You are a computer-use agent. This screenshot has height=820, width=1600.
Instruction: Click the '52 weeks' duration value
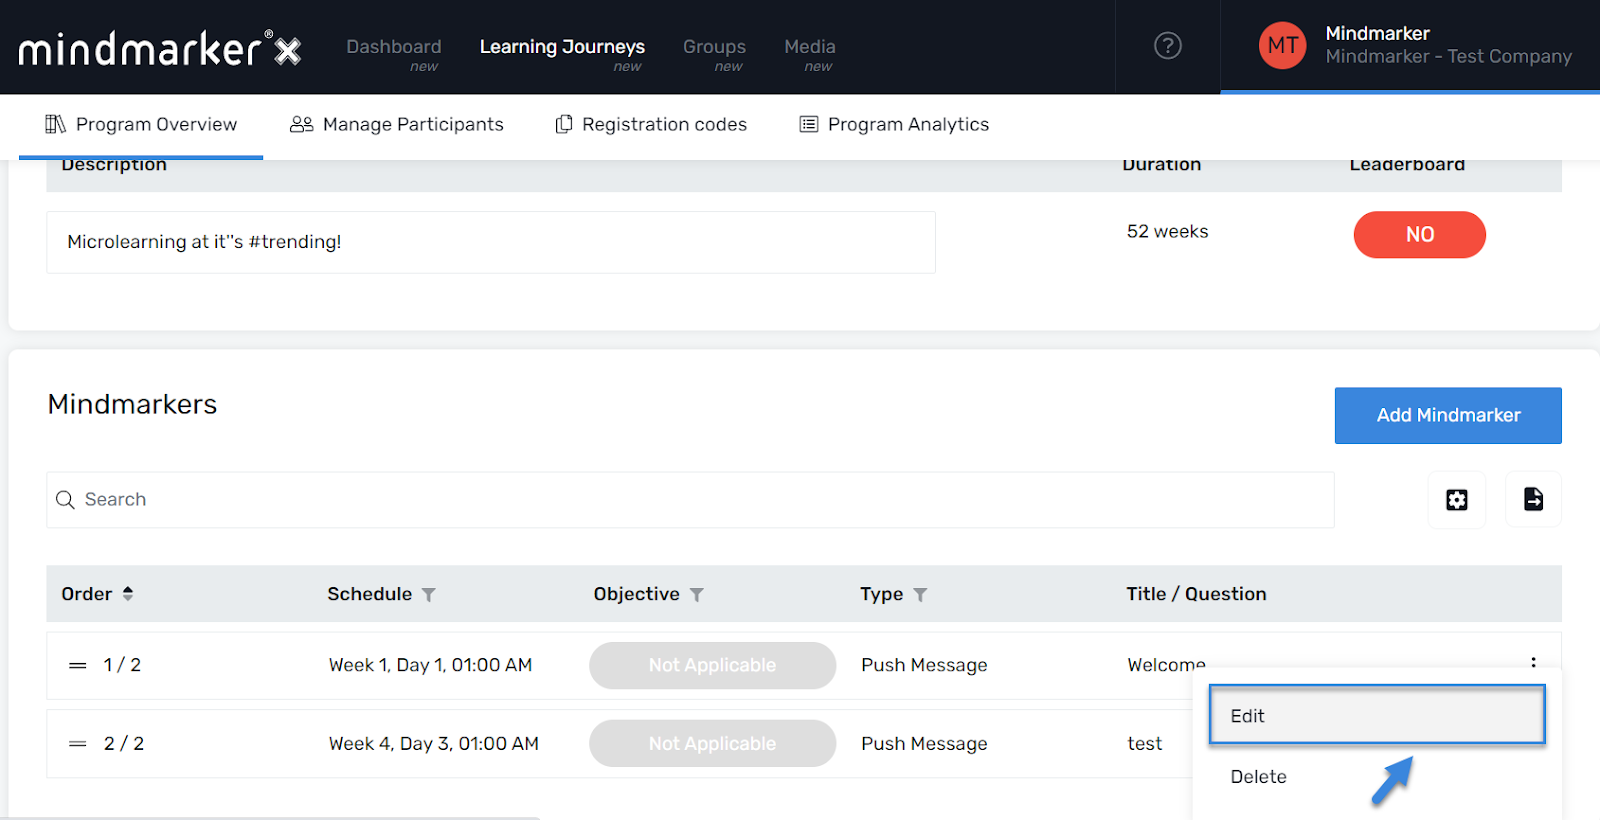[1167, 231]
